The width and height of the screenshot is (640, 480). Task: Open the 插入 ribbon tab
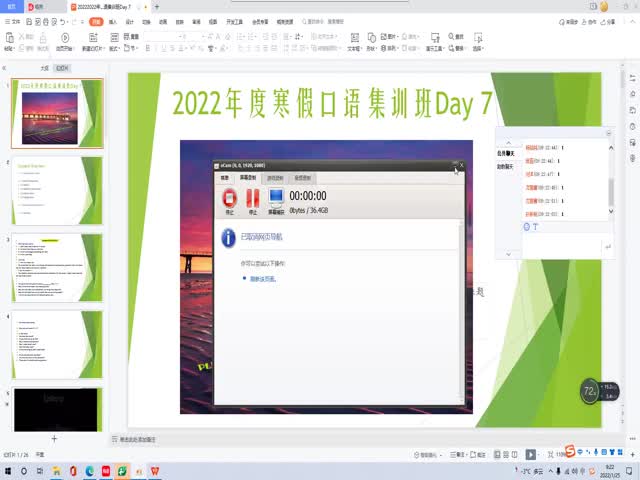point(112,20)
